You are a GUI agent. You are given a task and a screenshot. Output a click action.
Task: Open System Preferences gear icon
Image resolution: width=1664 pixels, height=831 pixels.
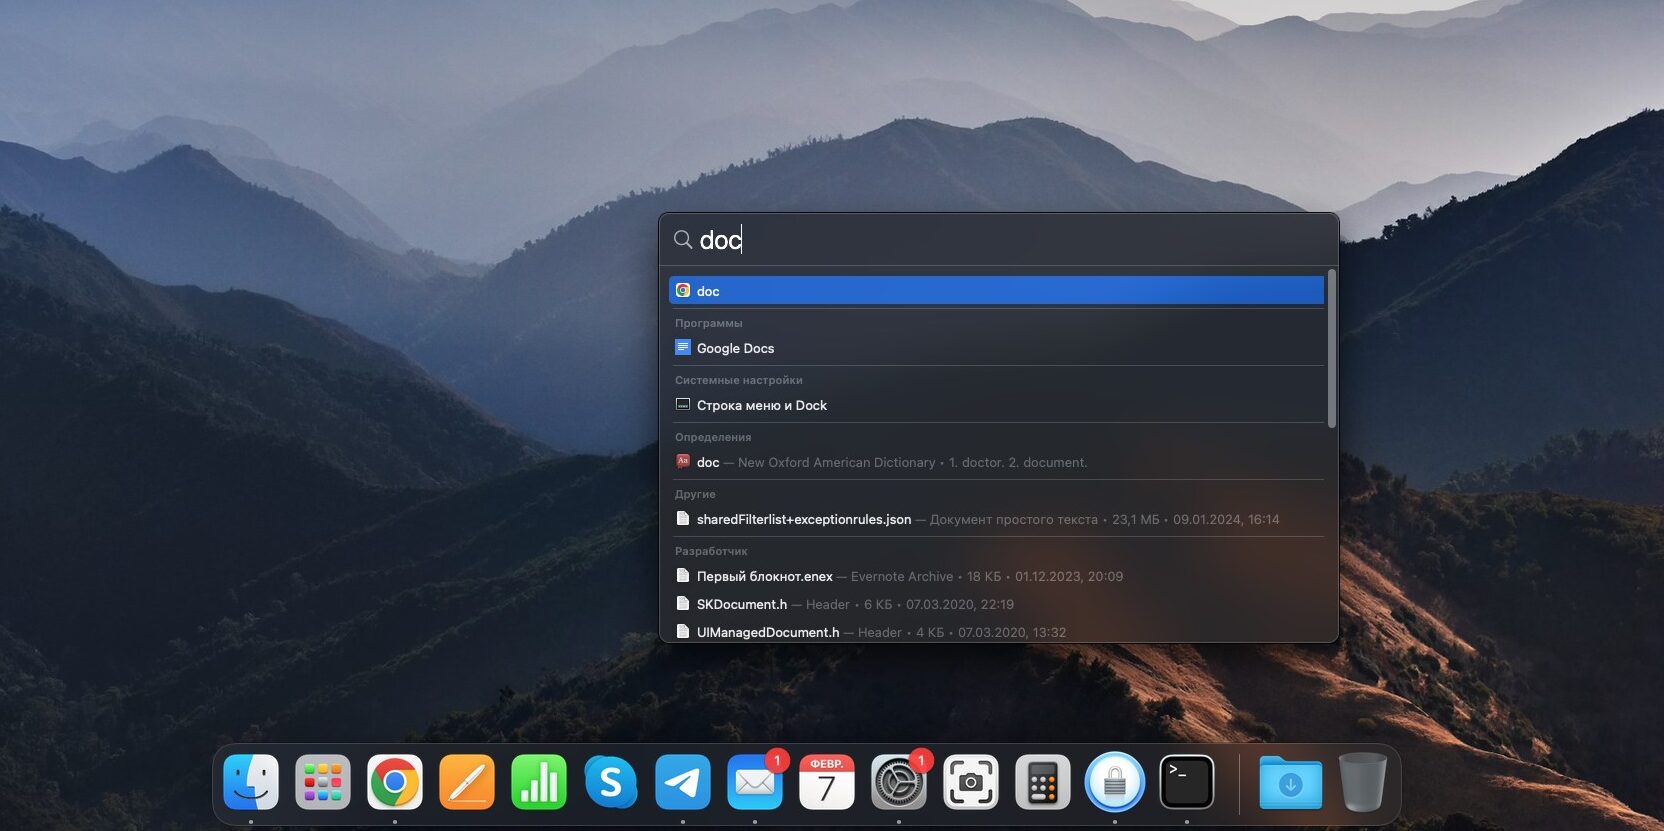pyautogui.click(x=899, y=782)
